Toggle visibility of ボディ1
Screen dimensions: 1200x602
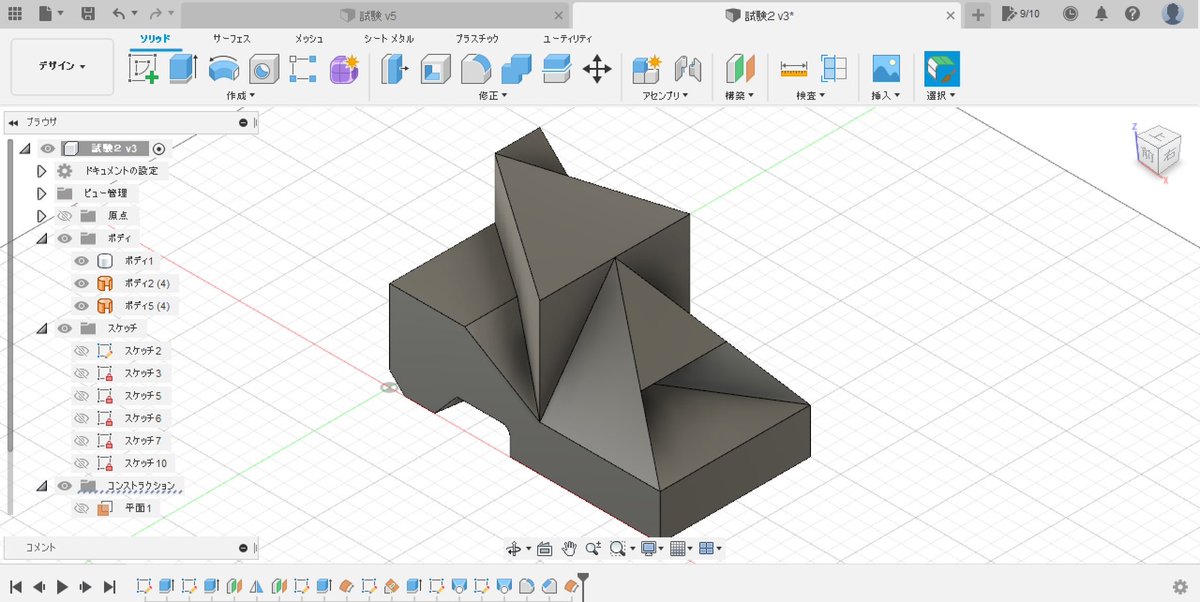82,261
